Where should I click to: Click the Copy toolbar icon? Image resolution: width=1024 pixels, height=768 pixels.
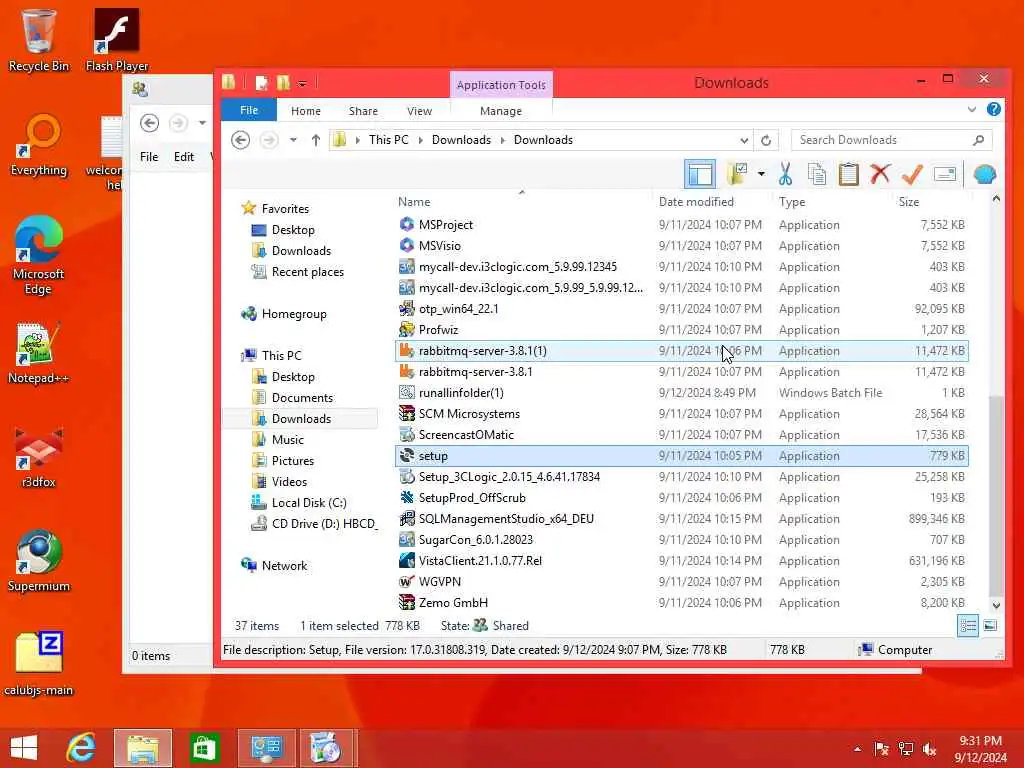tap(816, 174)
